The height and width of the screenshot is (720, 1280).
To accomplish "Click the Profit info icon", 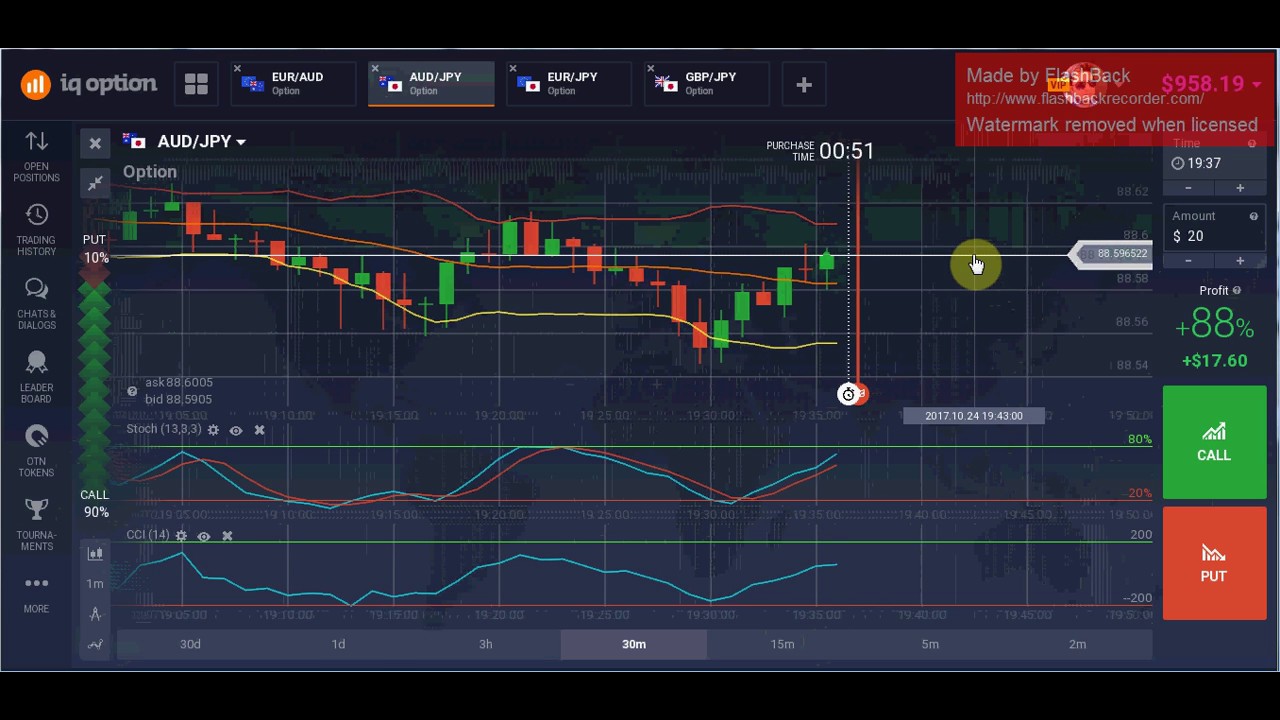I will click(x=1237, y=291).
